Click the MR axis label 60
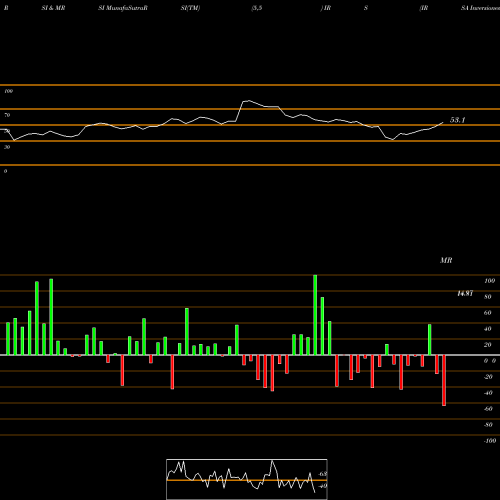 [488, 313]
